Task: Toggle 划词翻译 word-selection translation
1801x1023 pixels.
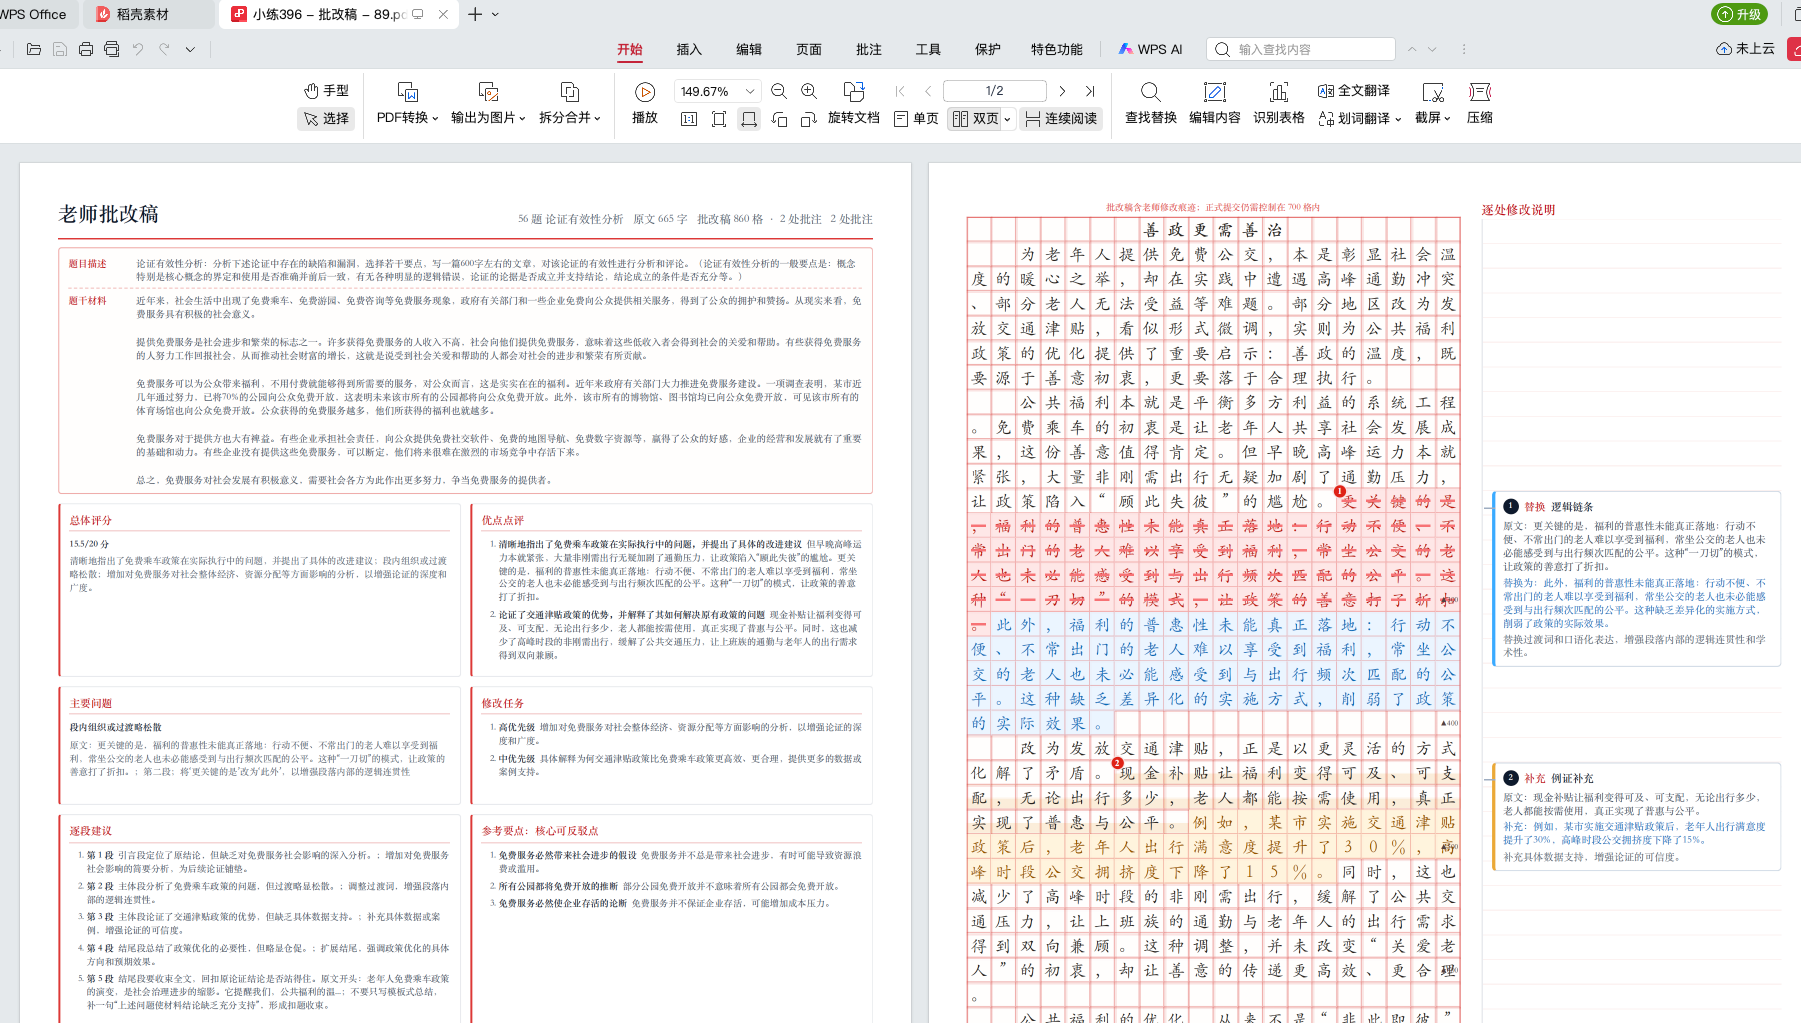Action: coord(1354,118)
